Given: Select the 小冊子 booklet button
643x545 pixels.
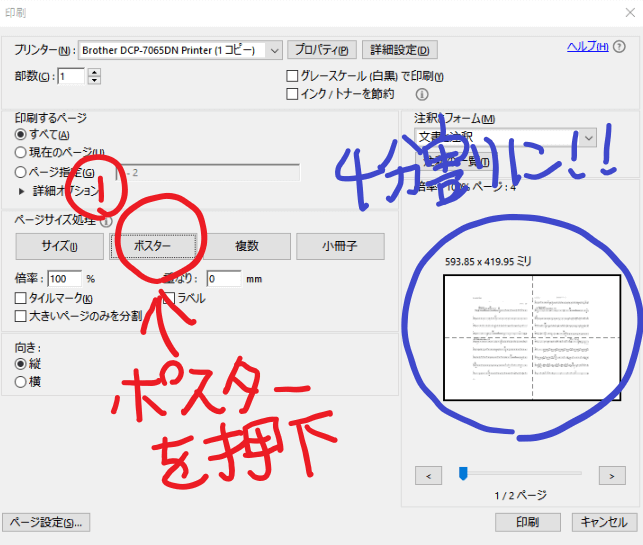Looking at the screenshot, I should pyautogui.click(x=340, y=246).
